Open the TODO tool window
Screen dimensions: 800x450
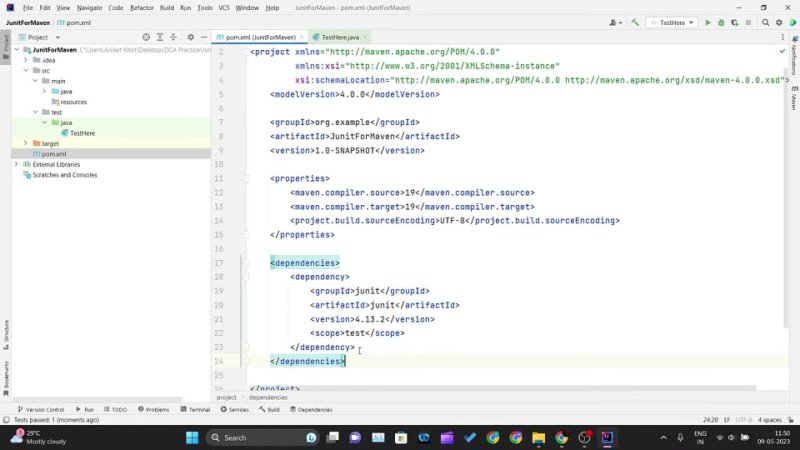115,410
